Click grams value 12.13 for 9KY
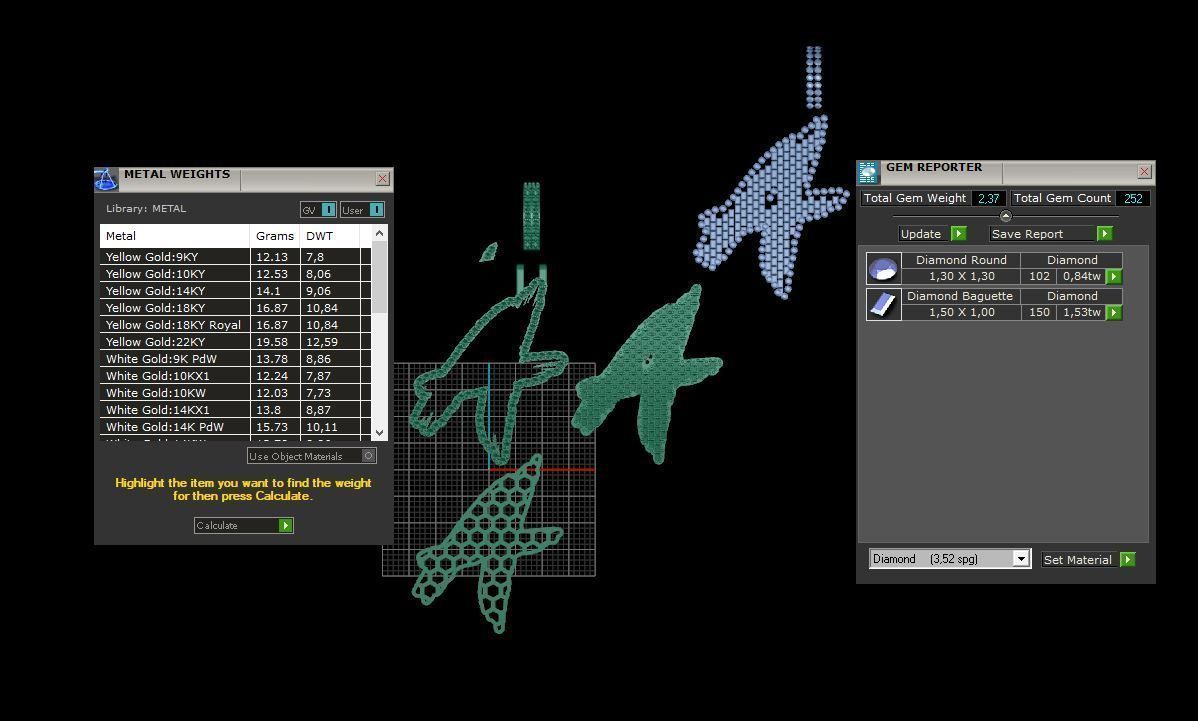 272,257
